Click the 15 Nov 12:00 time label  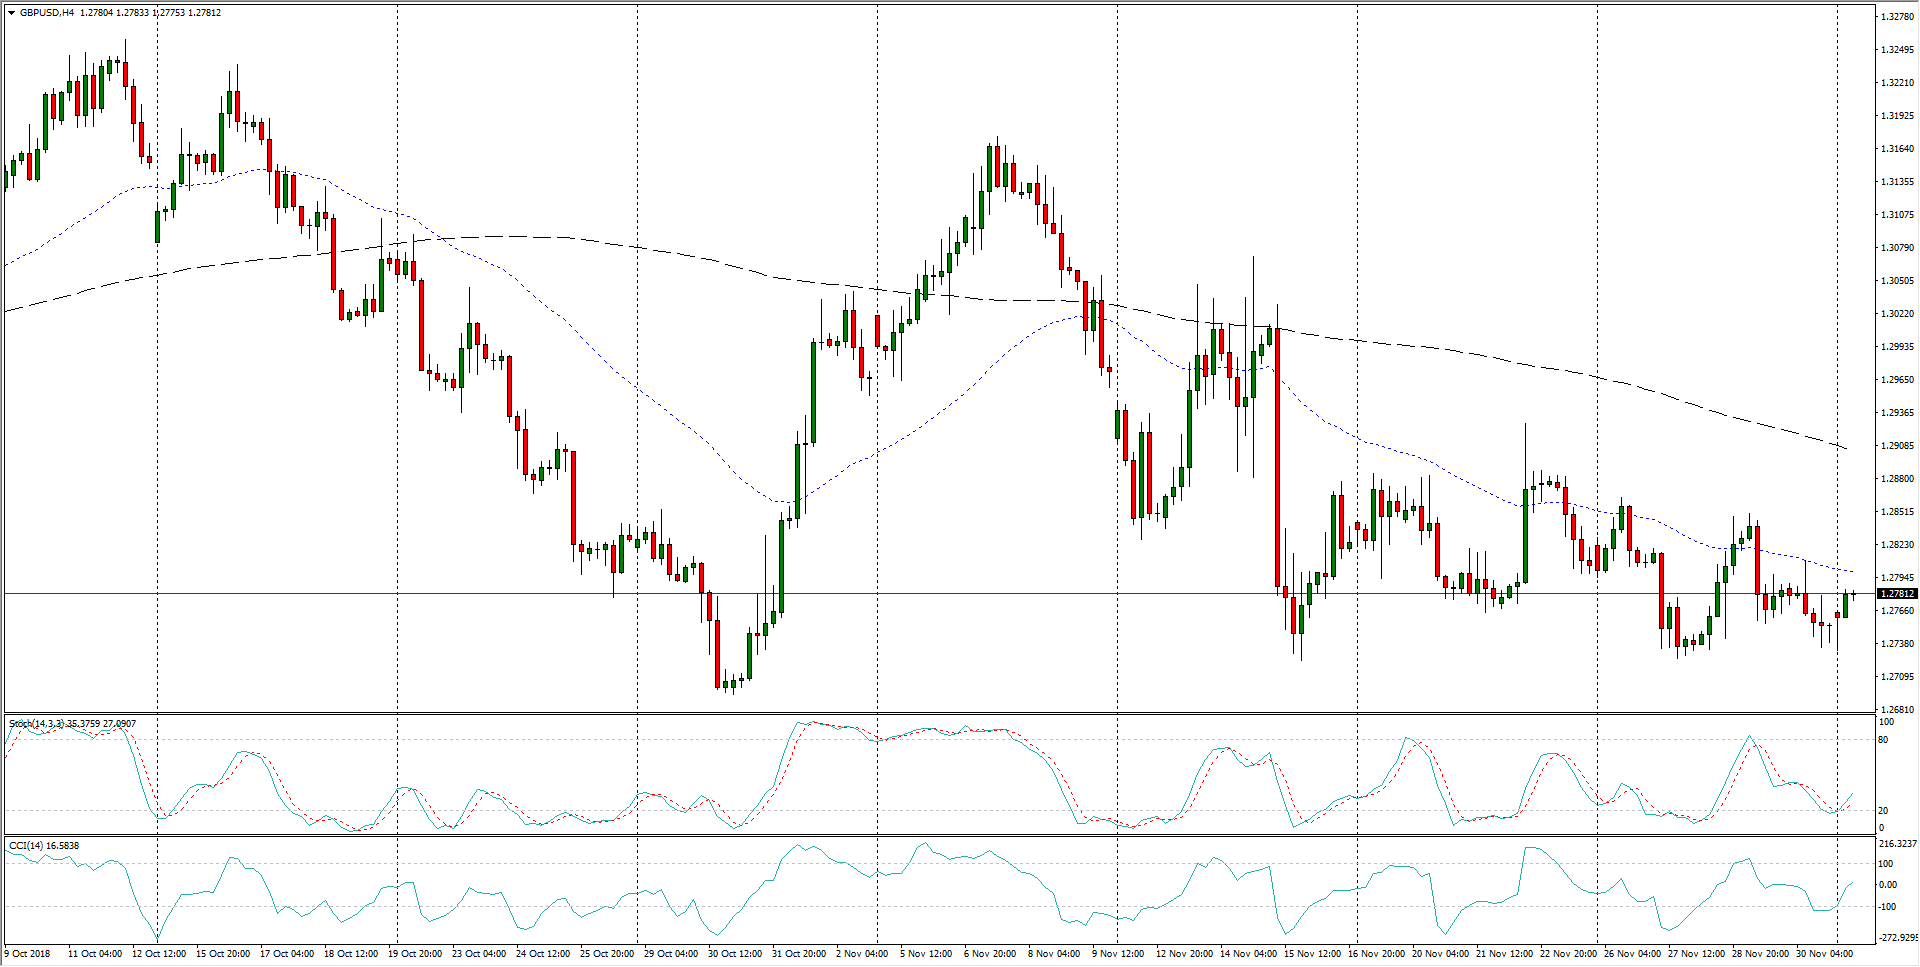point(1311,954)
